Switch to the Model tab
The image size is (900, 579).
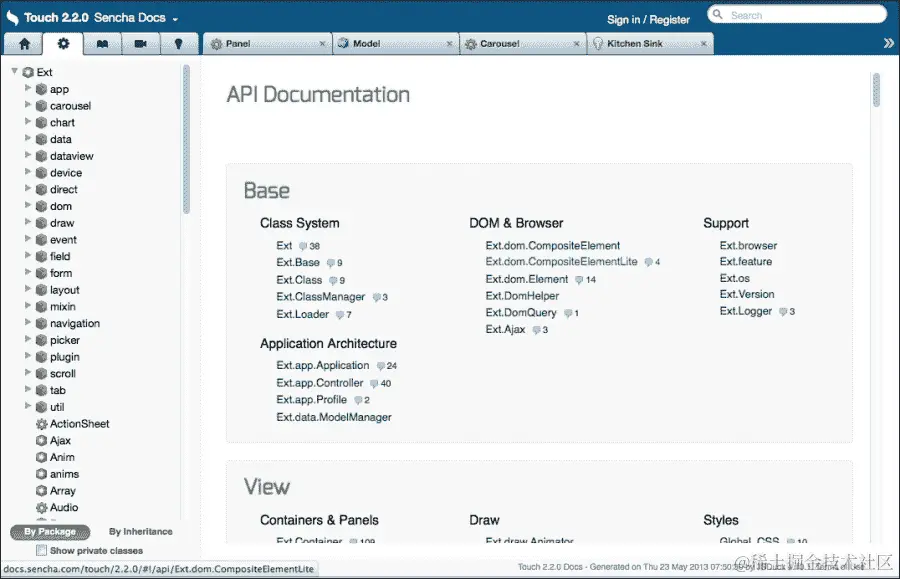pyautogui.click(x=395, y=44)
